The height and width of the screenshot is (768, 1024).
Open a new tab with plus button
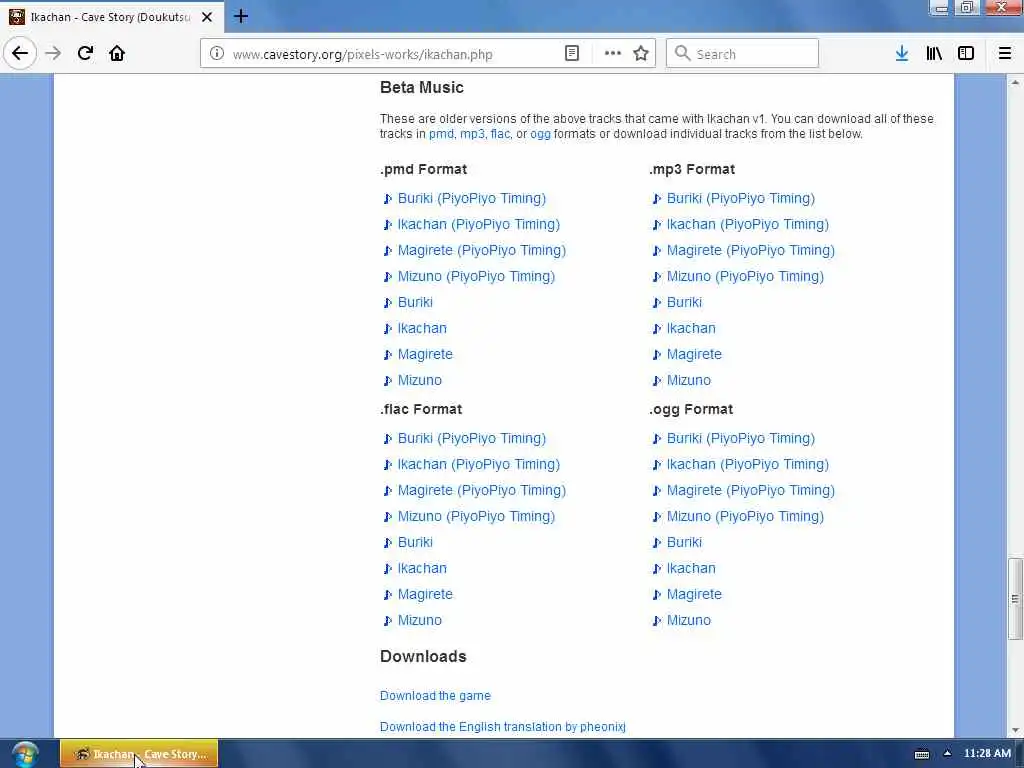coord(241,16)
